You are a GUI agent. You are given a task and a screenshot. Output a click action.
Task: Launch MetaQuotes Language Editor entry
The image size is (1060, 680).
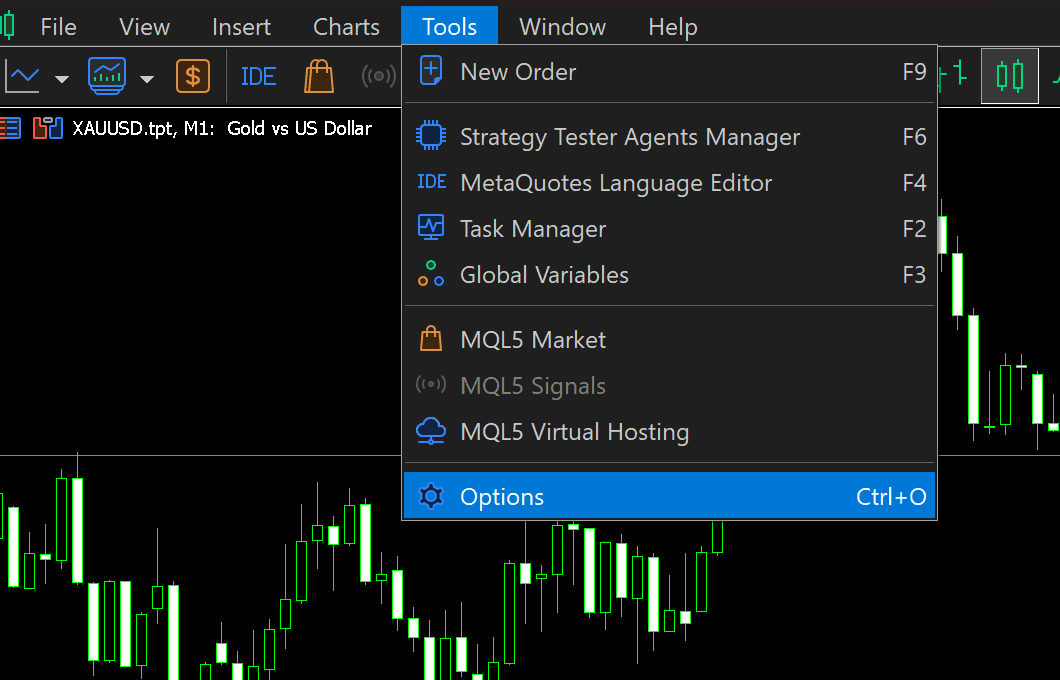click(669, 183)
